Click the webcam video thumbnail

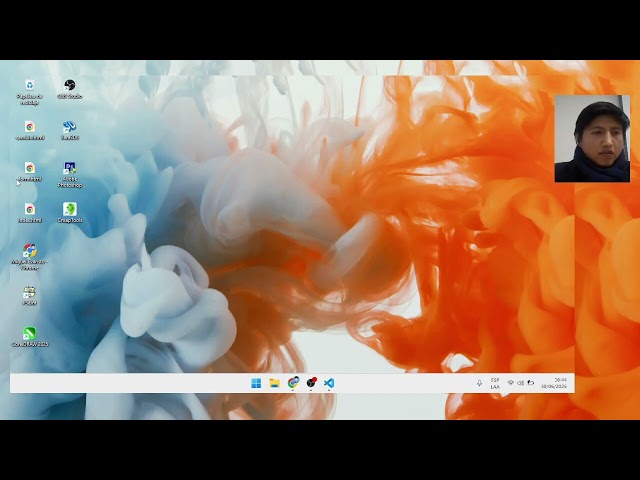(592, 138)
